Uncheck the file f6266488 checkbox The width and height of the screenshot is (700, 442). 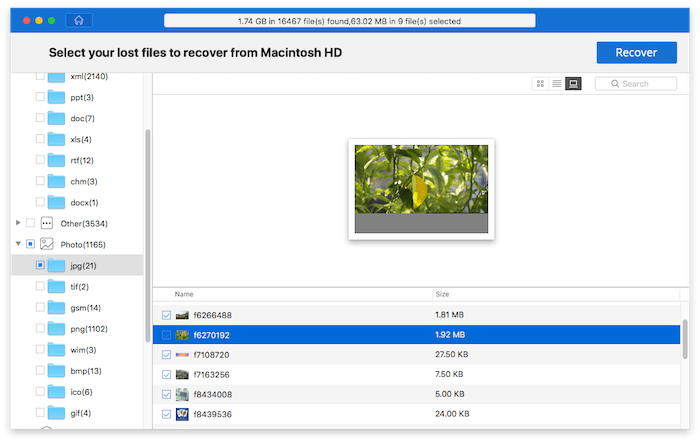[x=167, y=315]
